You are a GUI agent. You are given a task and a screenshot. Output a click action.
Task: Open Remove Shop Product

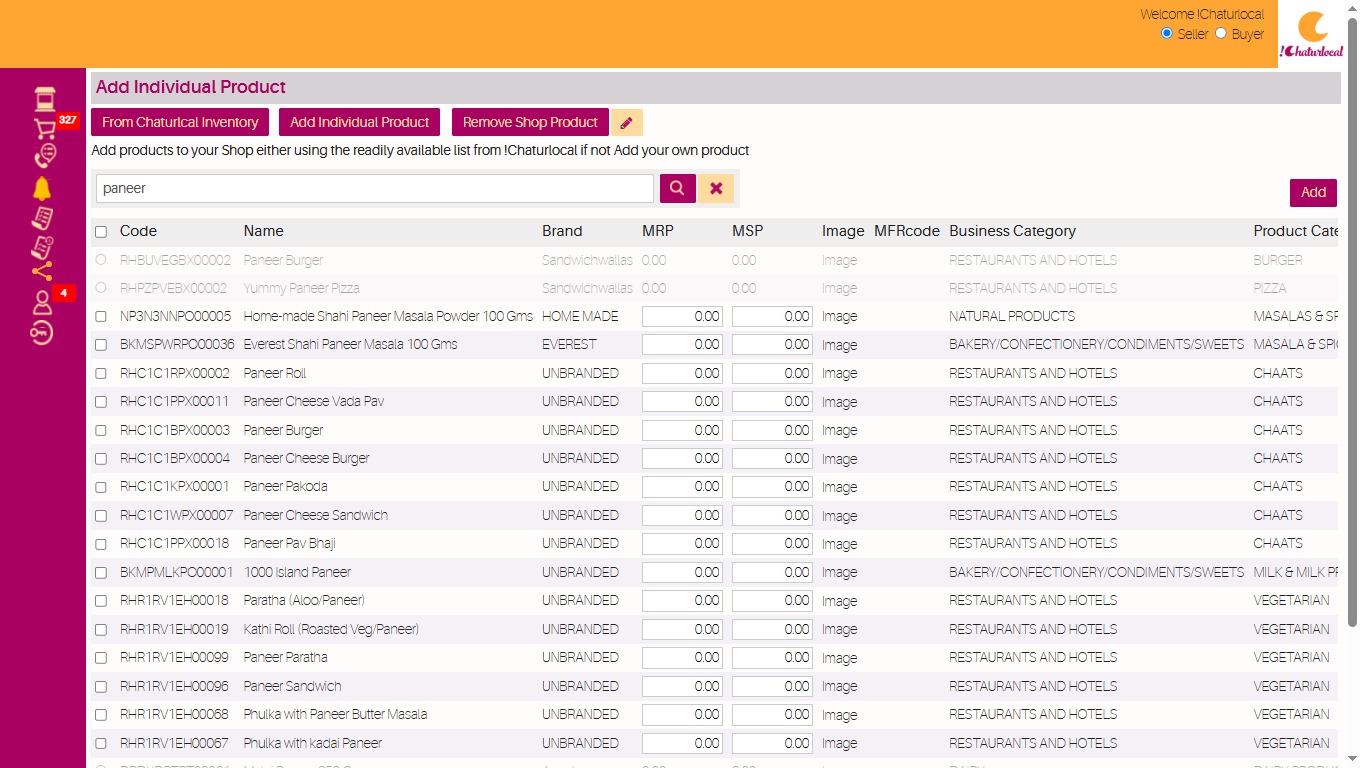tap(530, 122)
